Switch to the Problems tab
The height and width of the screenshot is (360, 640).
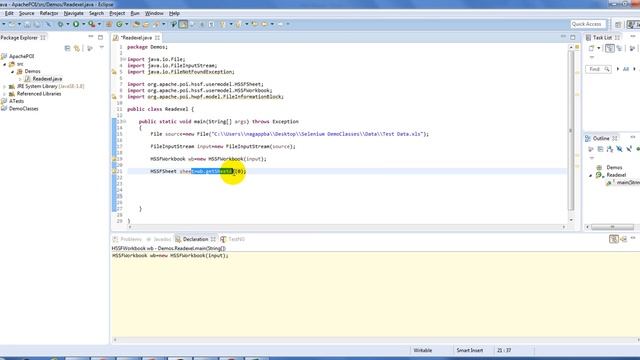pos(127,239)
